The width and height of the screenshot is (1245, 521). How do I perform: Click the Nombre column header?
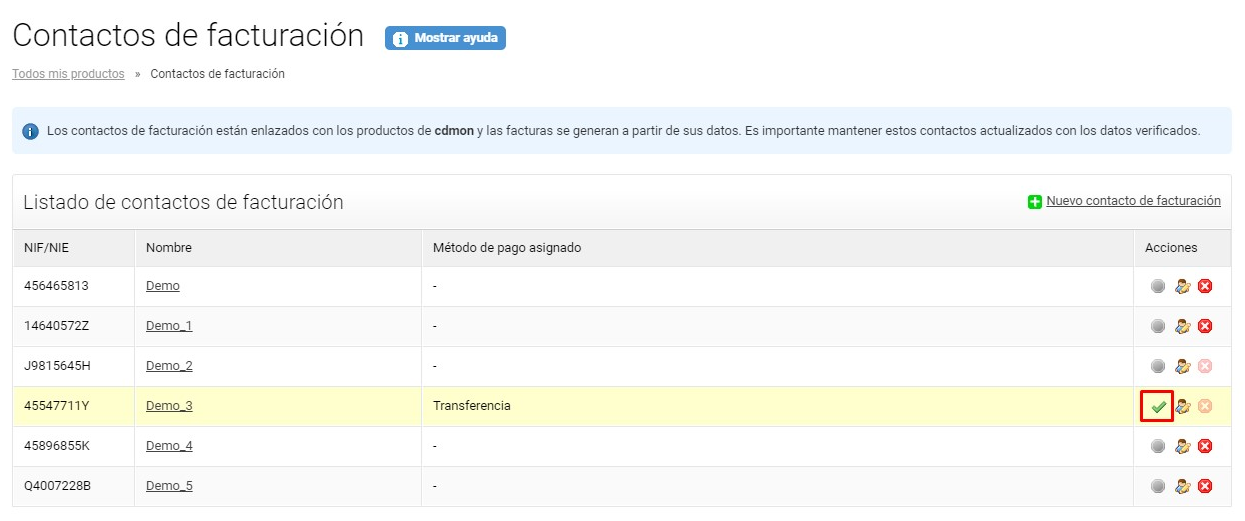(x=169, y=248)
